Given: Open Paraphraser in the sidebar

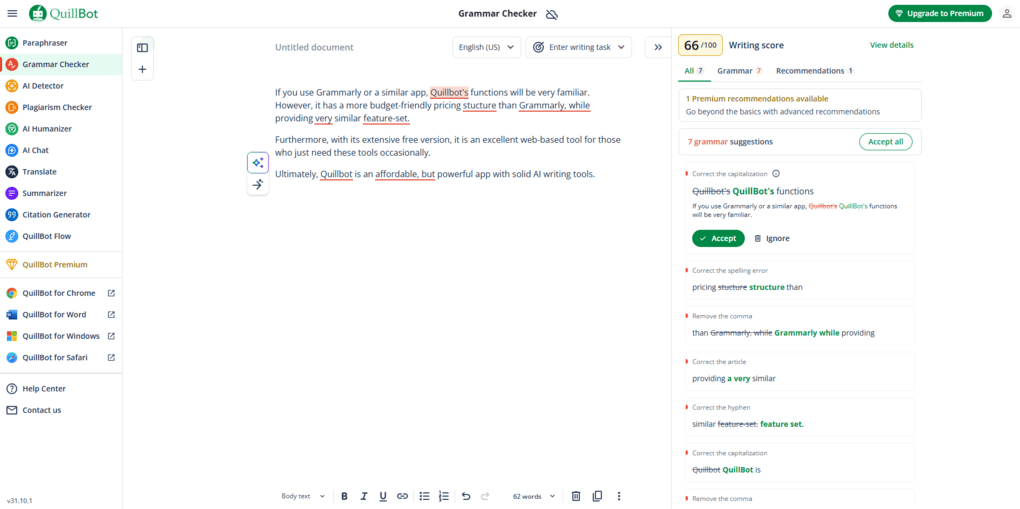Looking at the screenshot, I should click(x=61, y=43).
